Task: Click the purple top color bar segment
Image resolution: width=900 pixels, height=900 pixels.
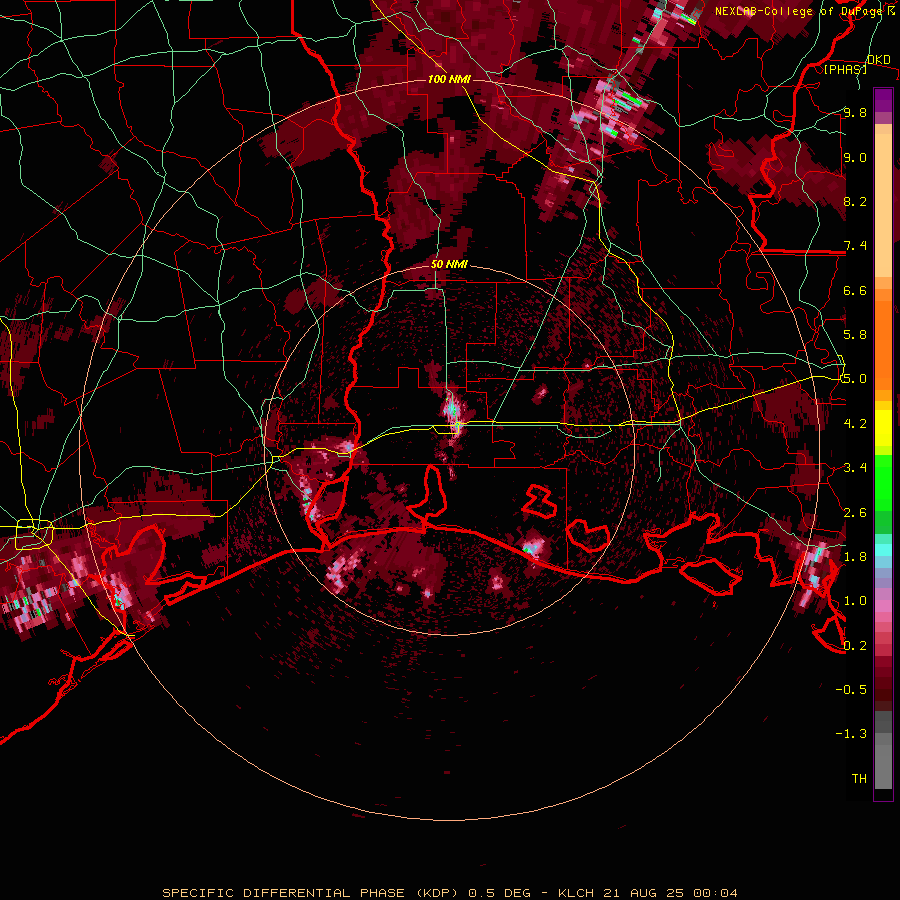Action: point(883,100)
